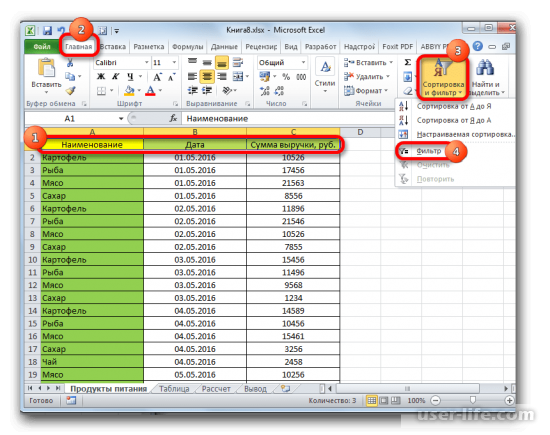Toggle Bold (Ж) formatting
550x435 pixels.
tap(101, 76)
